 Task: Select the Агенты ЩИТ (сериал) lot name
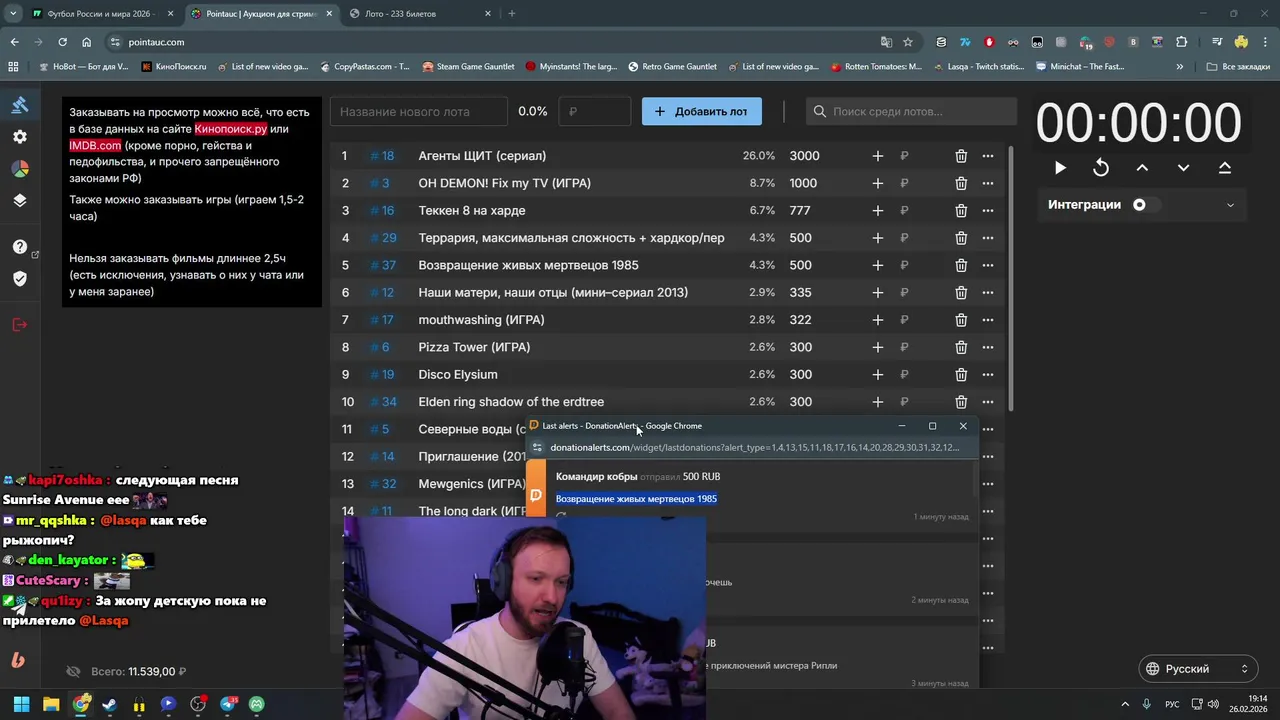(x=482, y=156)
